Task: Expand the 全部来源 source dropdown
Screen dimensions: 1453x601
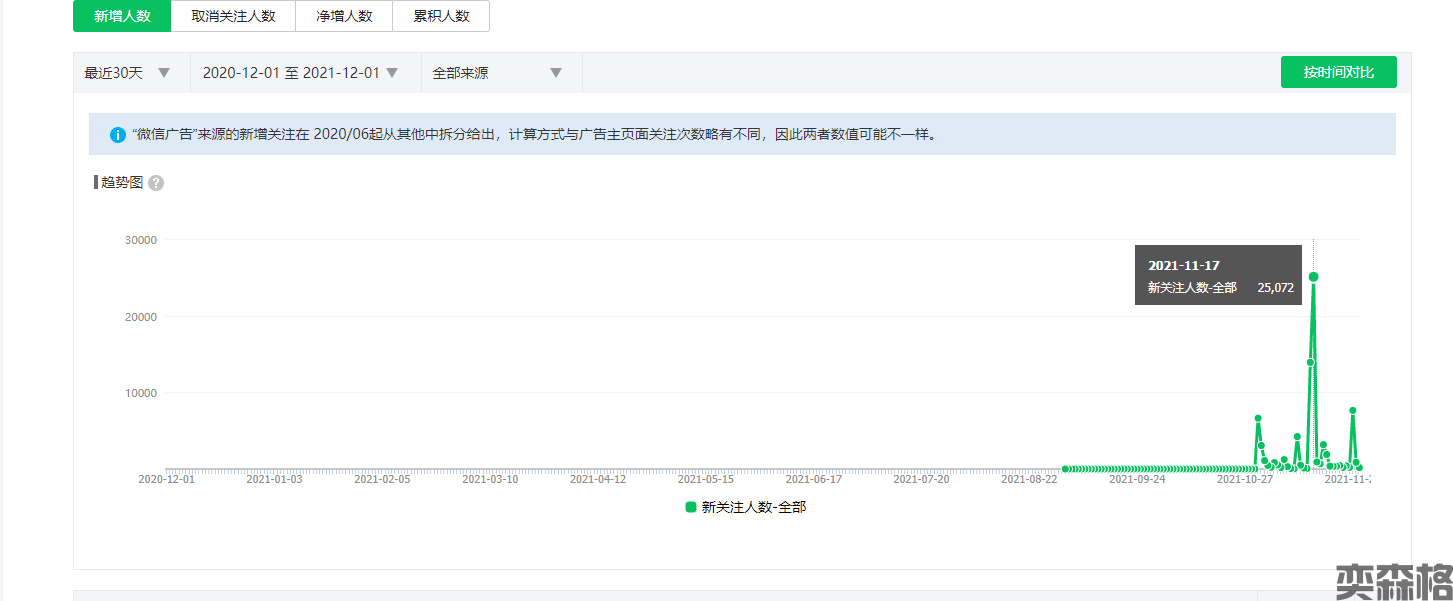Action: (x=498, y=73)
